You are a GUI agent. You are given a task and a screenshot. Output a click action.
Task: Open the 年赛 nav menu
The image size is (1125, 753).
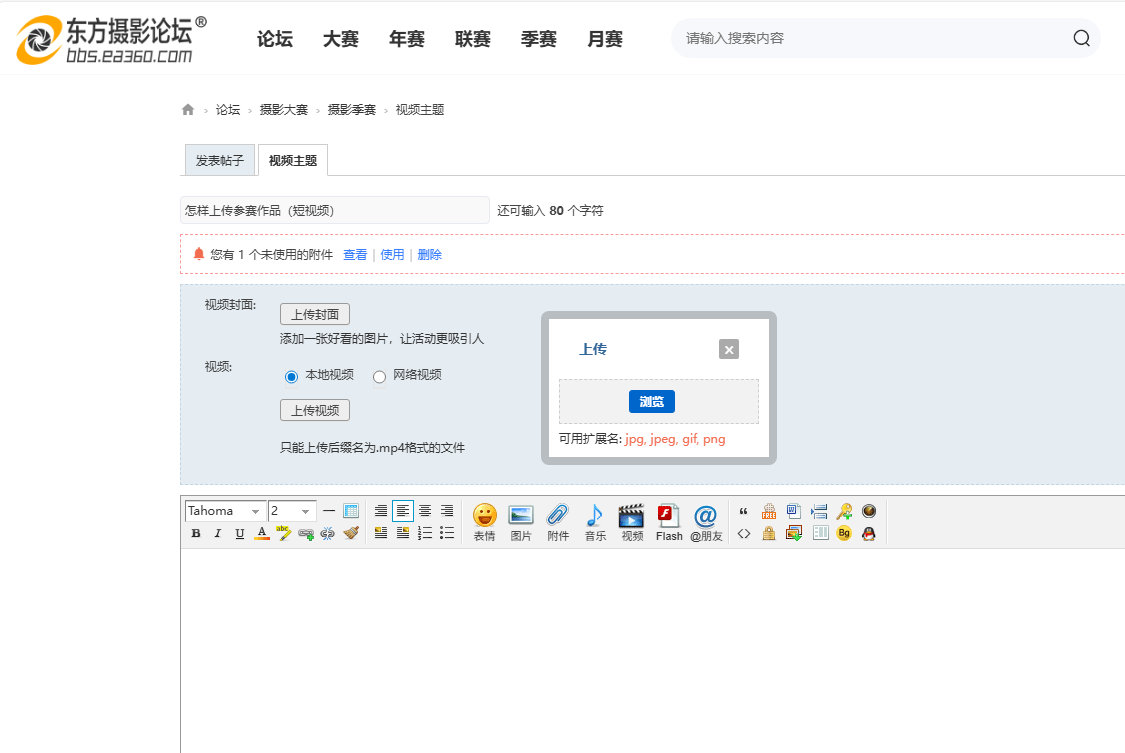pos(407,39)
